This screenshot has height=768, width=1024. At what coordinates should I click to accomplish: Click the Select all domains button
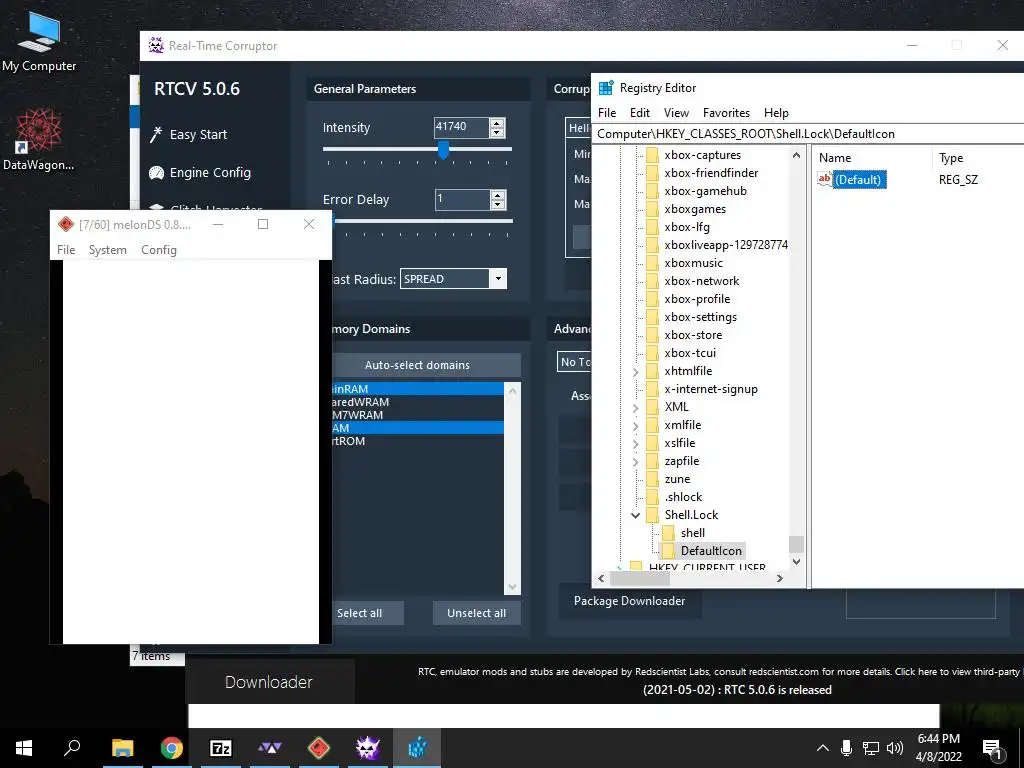tap(368, 613)
